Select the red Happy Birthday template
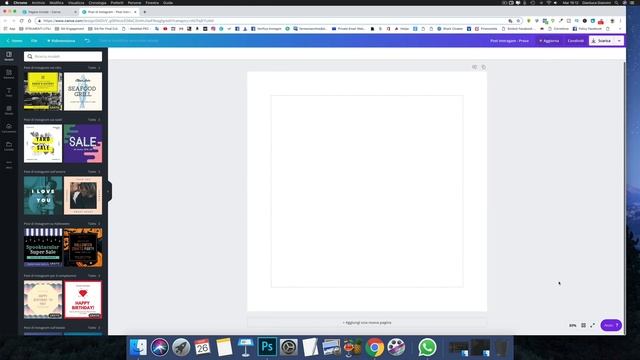The width and height of the screenshot is (640, 360). click(x=83, y=300)
